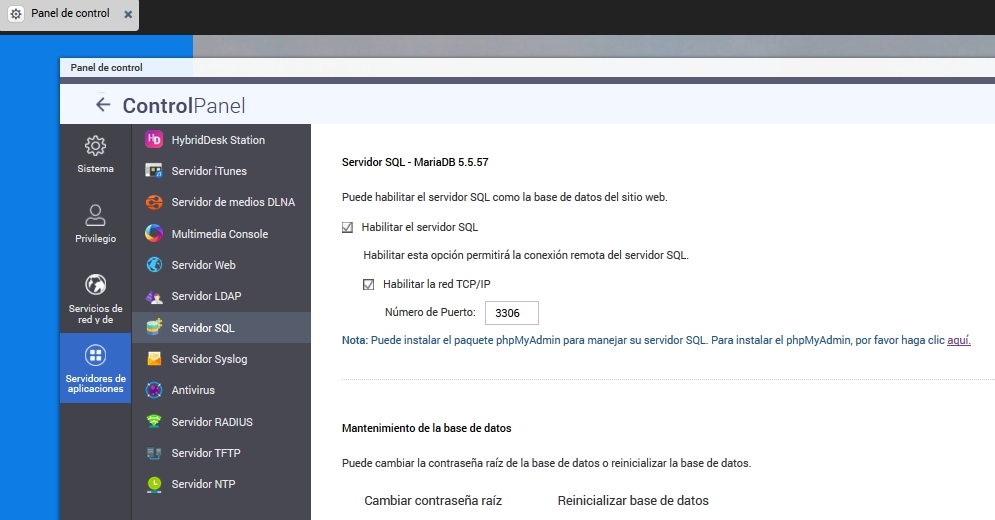Open the Sistema gear icon section
Viewport: 995px width, 520px height.
coord(96,146)
